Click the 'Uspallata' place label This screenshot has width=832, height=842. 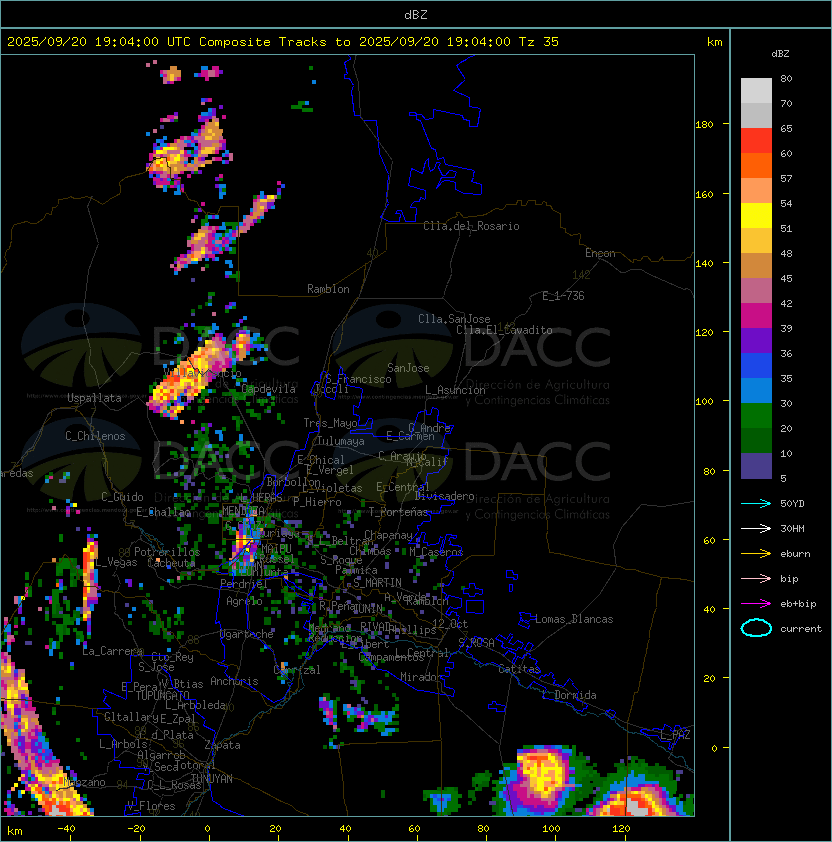coord(94,398)
